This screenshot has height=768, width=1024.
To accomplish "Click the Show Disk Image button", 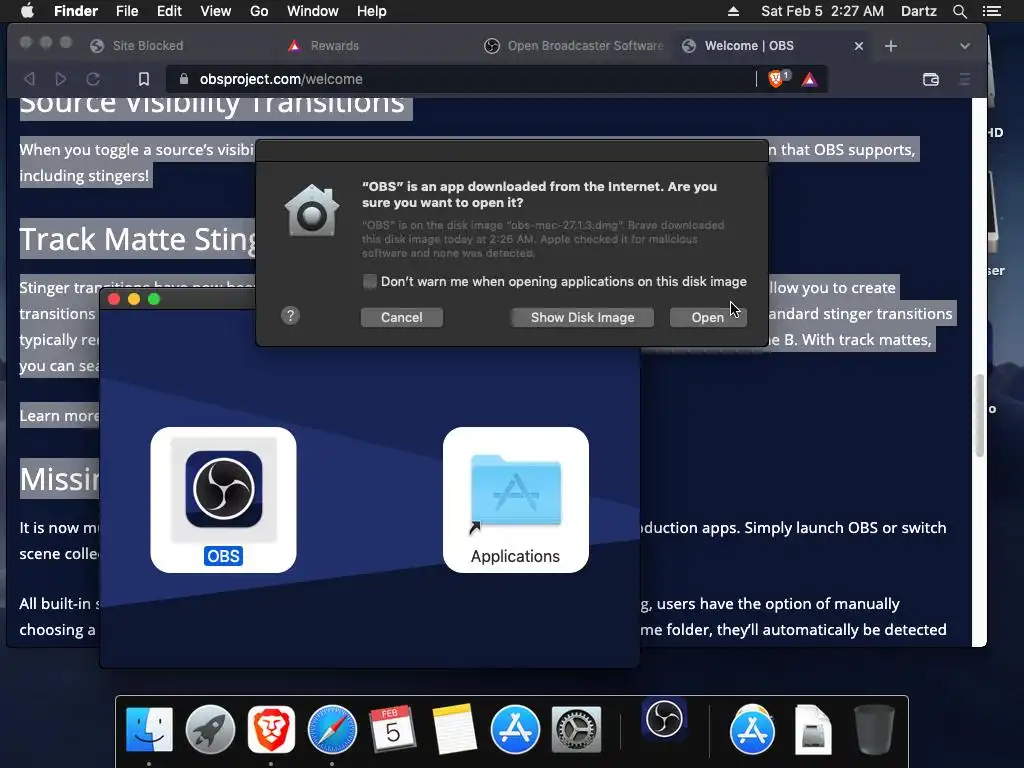I will click(x=583, y=317).
